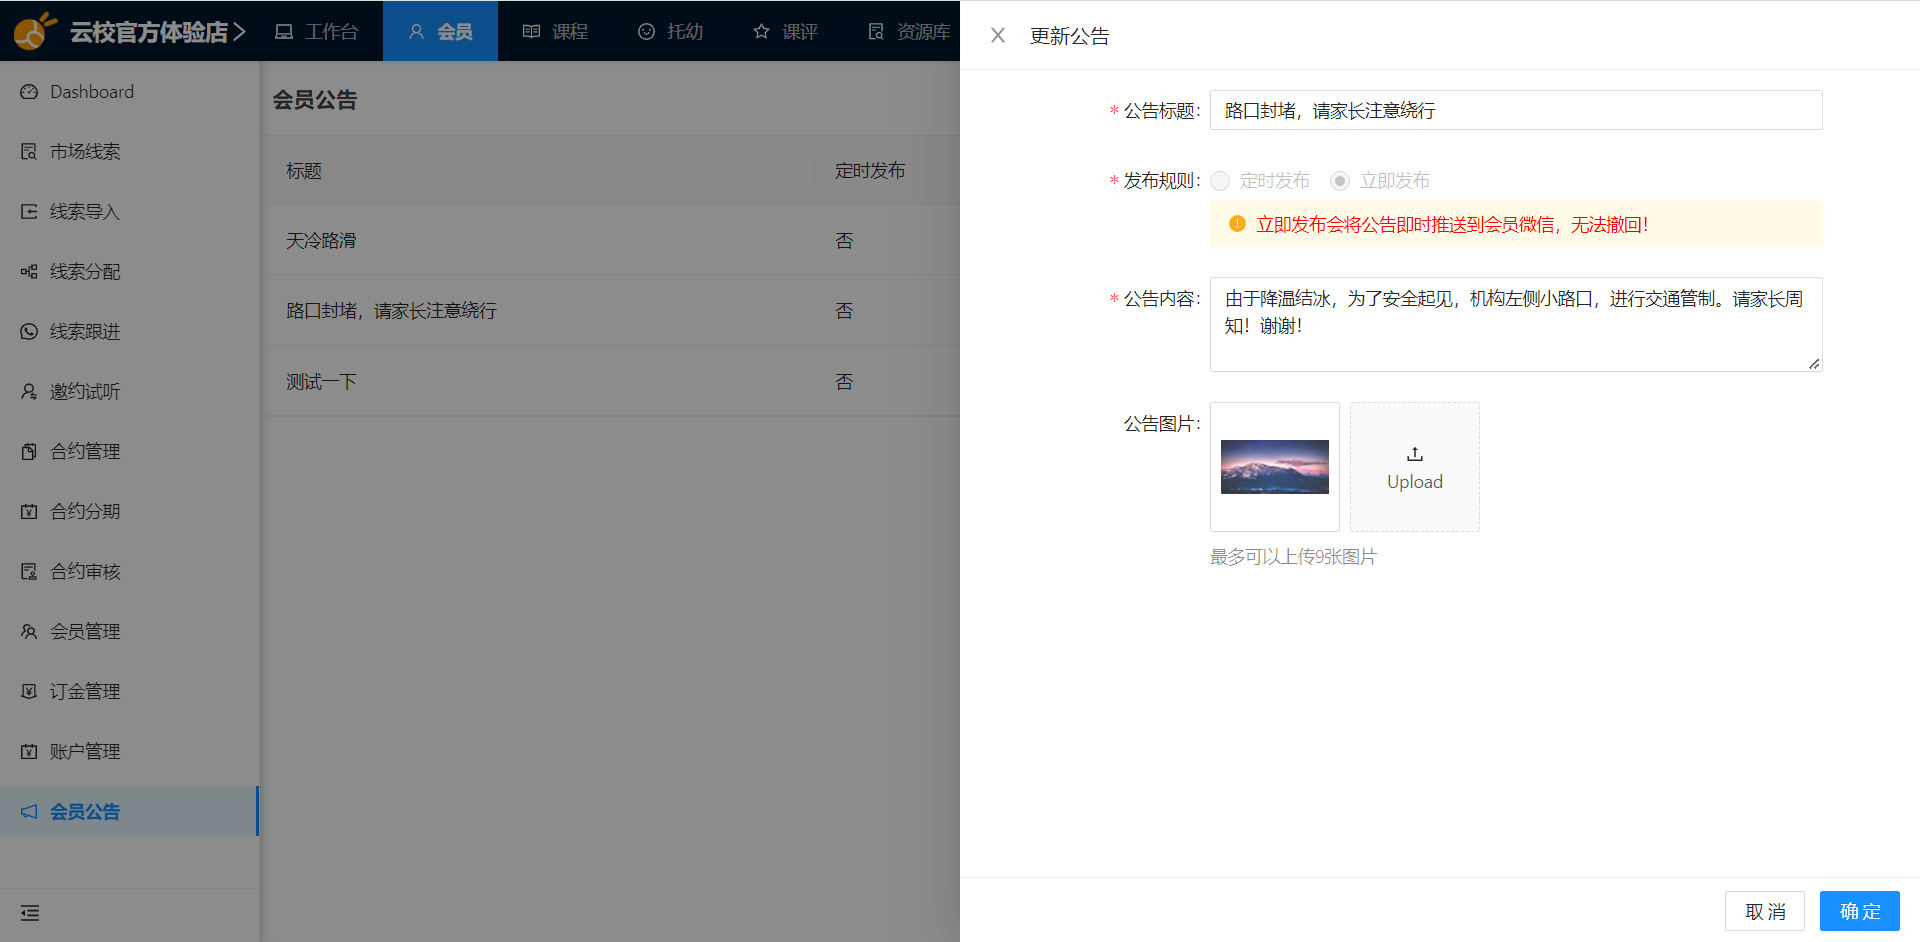This screenshot has width=1920, height=942.
Task: Open the 工作台 top tab
Action: coord(316,32)
